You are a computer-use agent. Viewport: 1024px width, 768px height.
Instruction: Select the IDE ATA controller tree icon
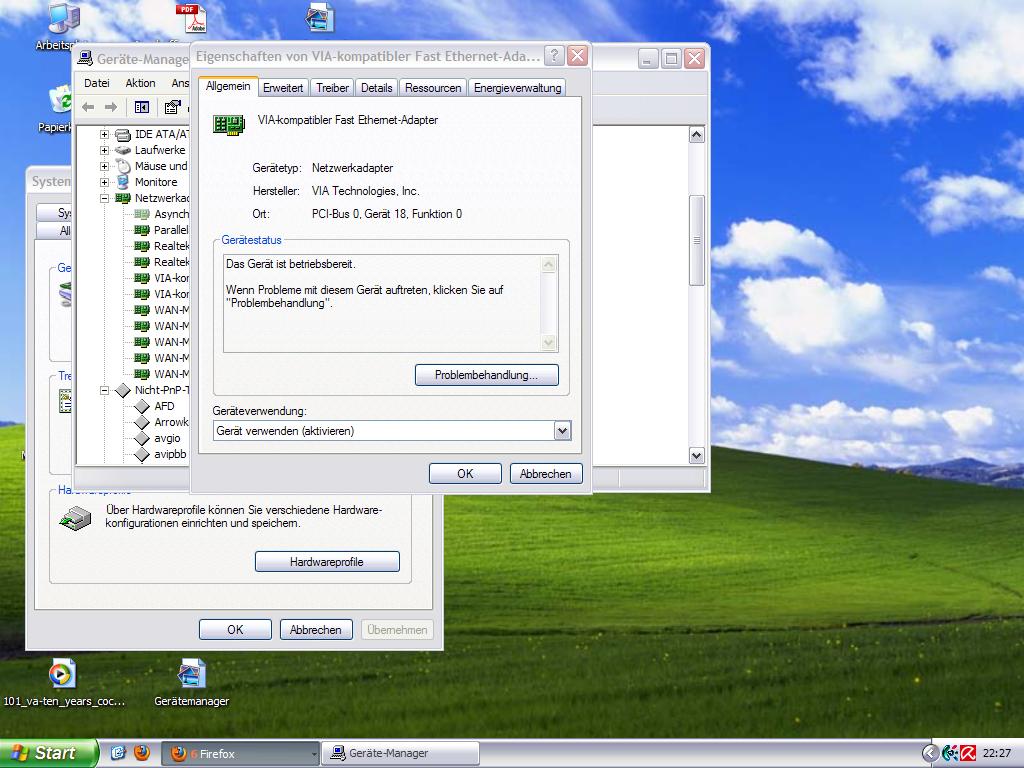[123, 135]
